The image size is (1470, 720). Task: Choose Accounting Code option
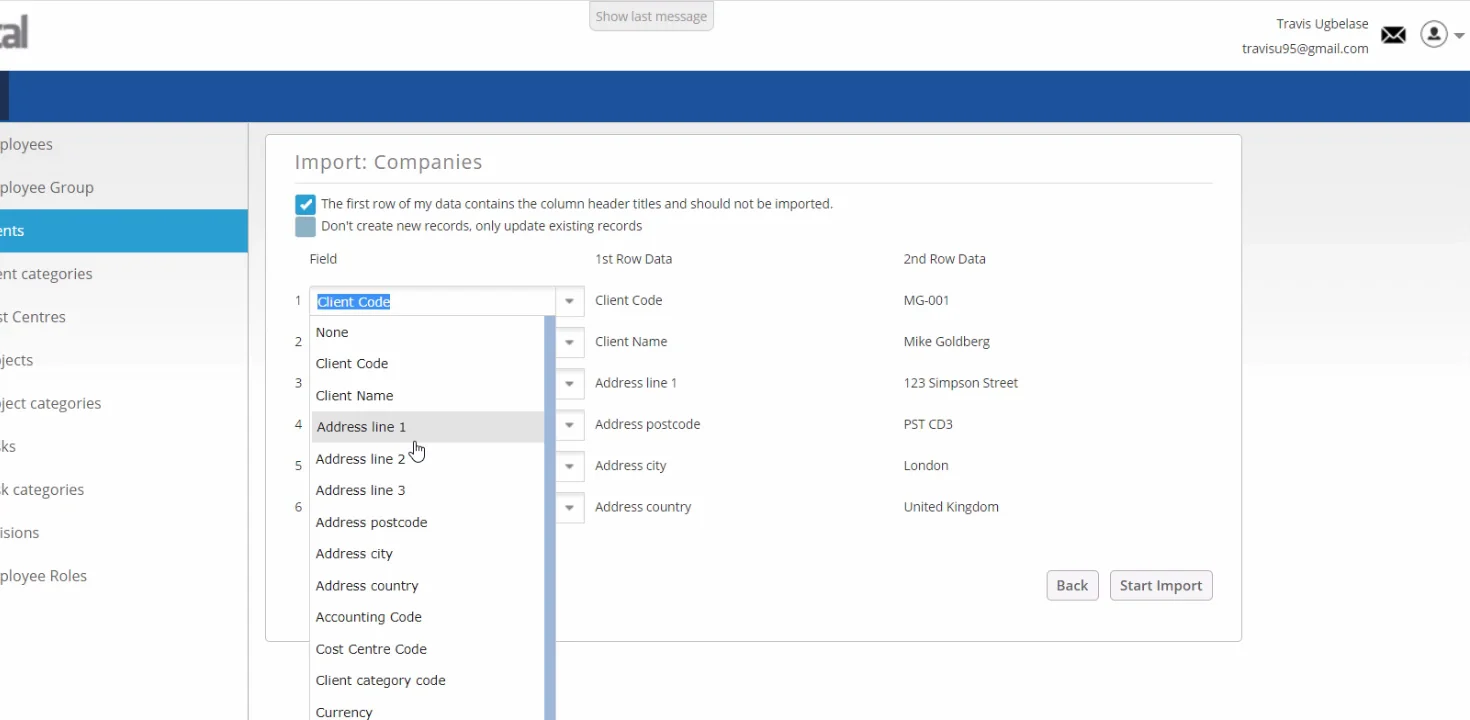click(427, 617)
